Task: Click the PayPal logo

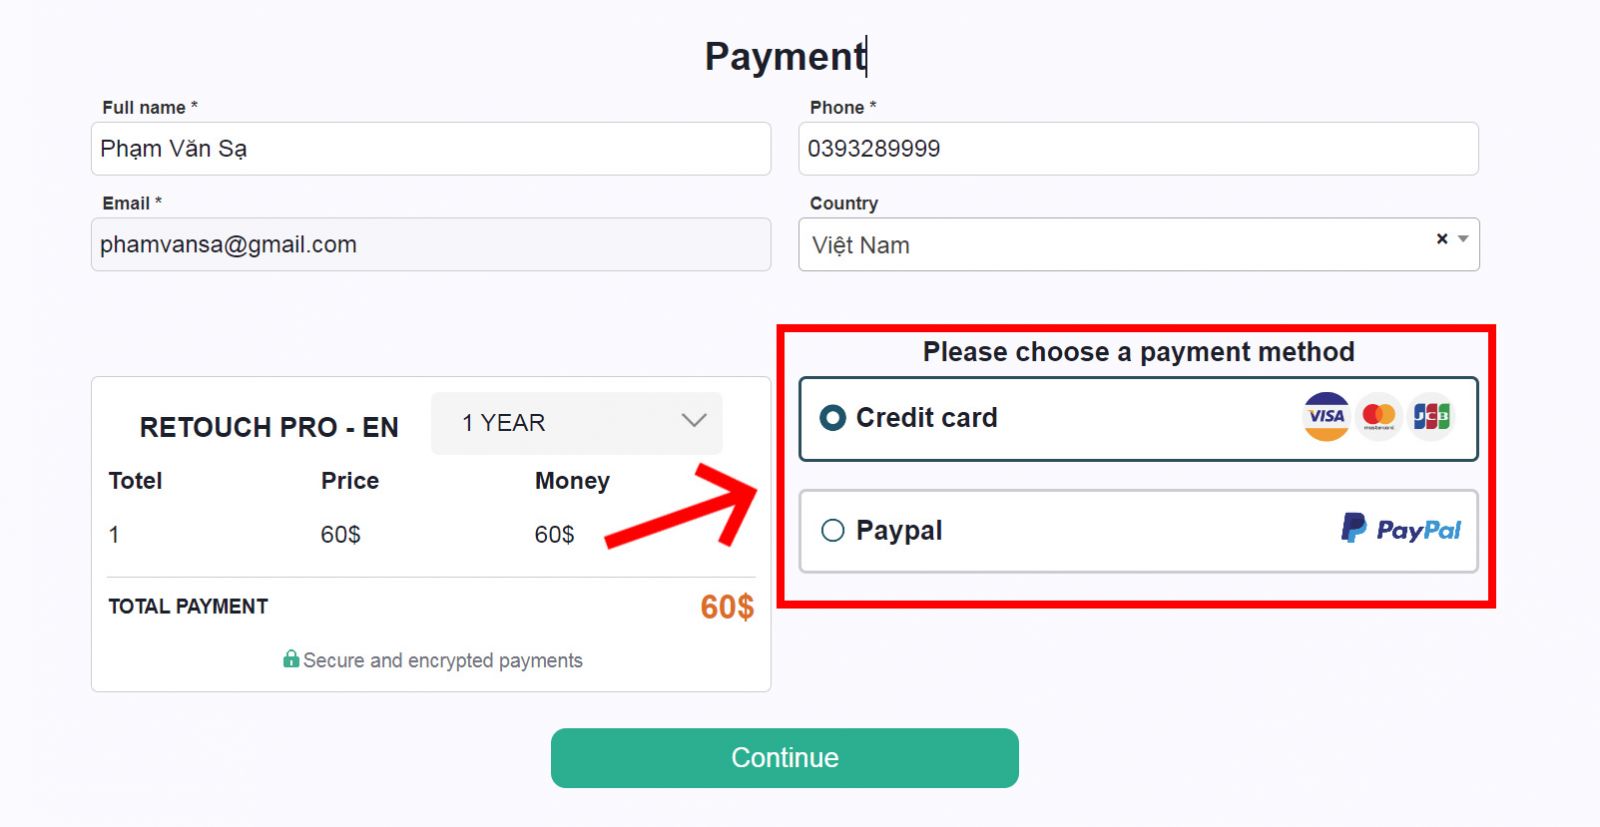Action: click(x=1400, y=529)
